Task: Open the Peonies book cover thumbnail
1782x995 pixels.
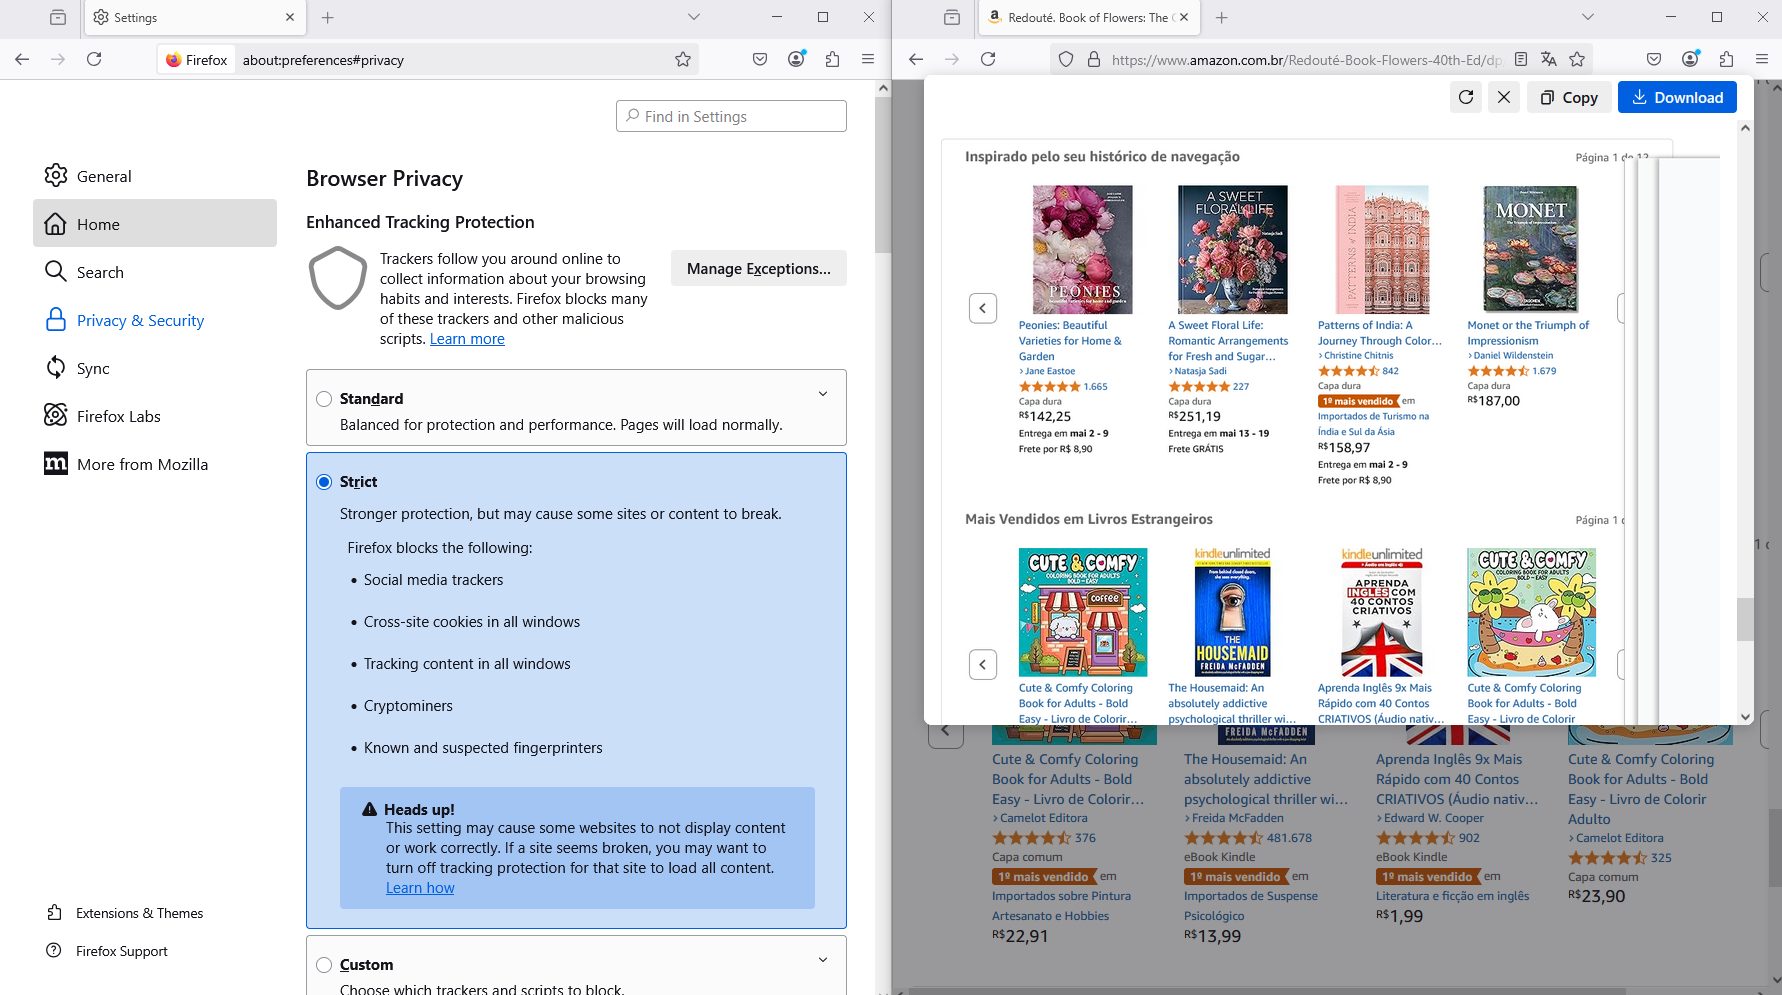Action: 1082,250
